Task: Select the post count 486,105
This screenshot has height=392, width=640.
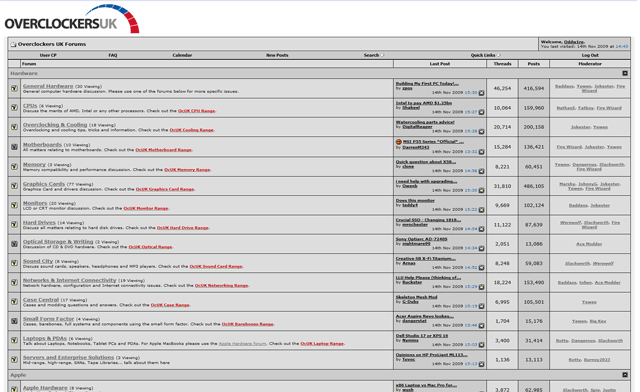Action: click(534, 186)
